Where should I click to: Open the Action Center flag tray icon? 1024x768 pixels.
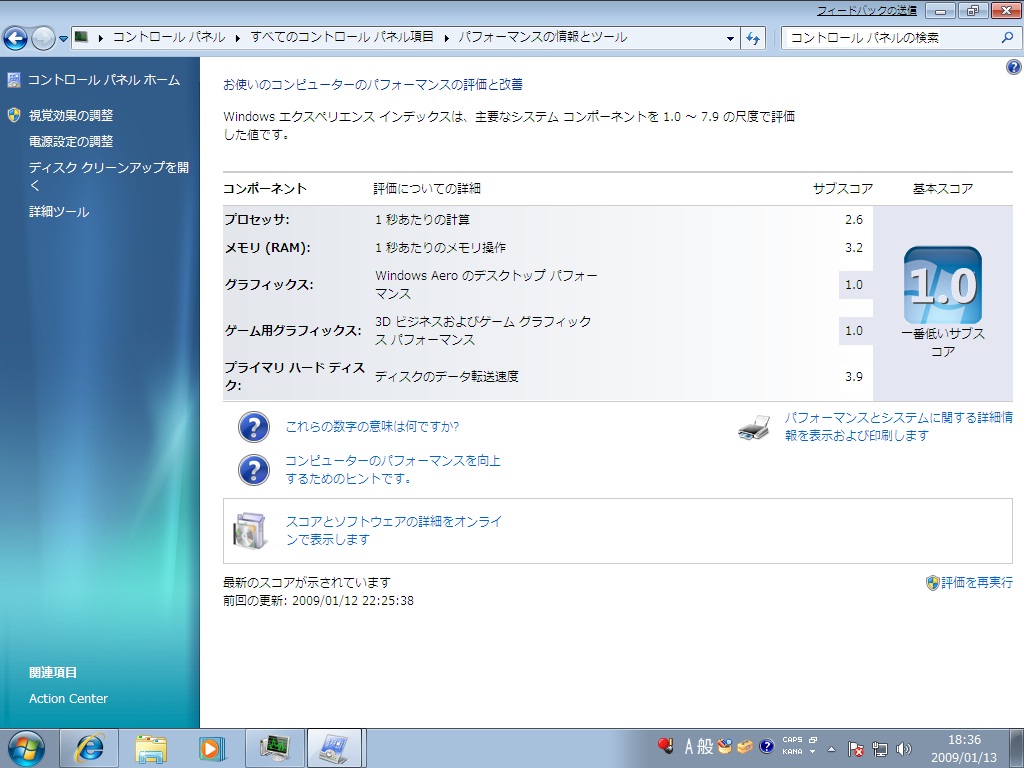pyautogui.click(x=856, y=749)
